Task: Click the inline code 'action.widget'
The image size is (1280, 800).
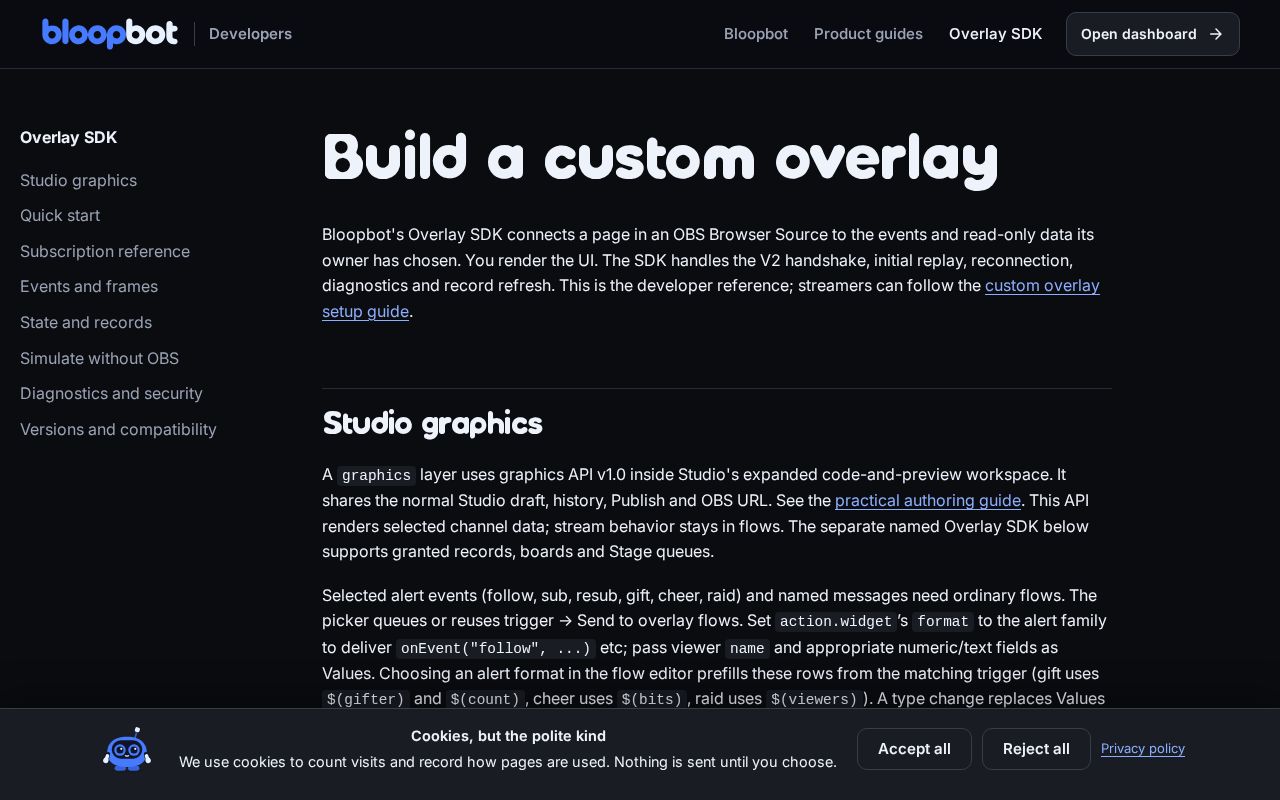Action: click(x=836, y=621)
